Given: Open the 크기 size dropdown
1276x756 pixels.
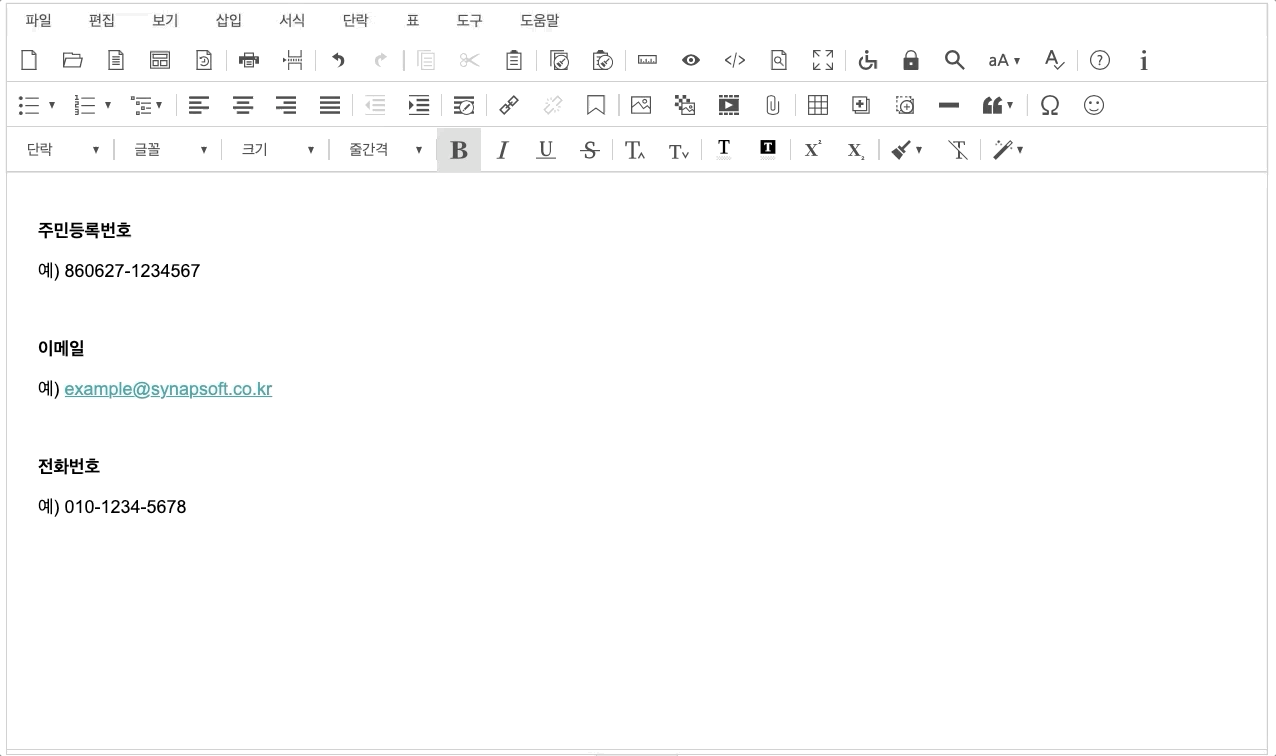Looking at the screenshot, I should point(277,150).
